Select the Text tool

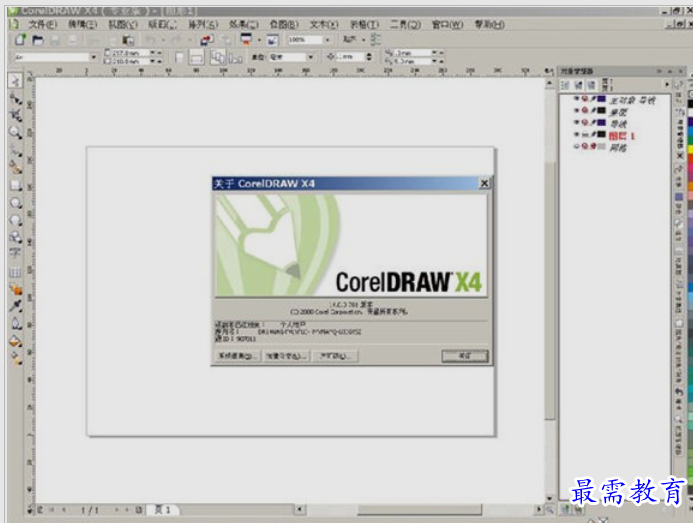pos(15,253)
